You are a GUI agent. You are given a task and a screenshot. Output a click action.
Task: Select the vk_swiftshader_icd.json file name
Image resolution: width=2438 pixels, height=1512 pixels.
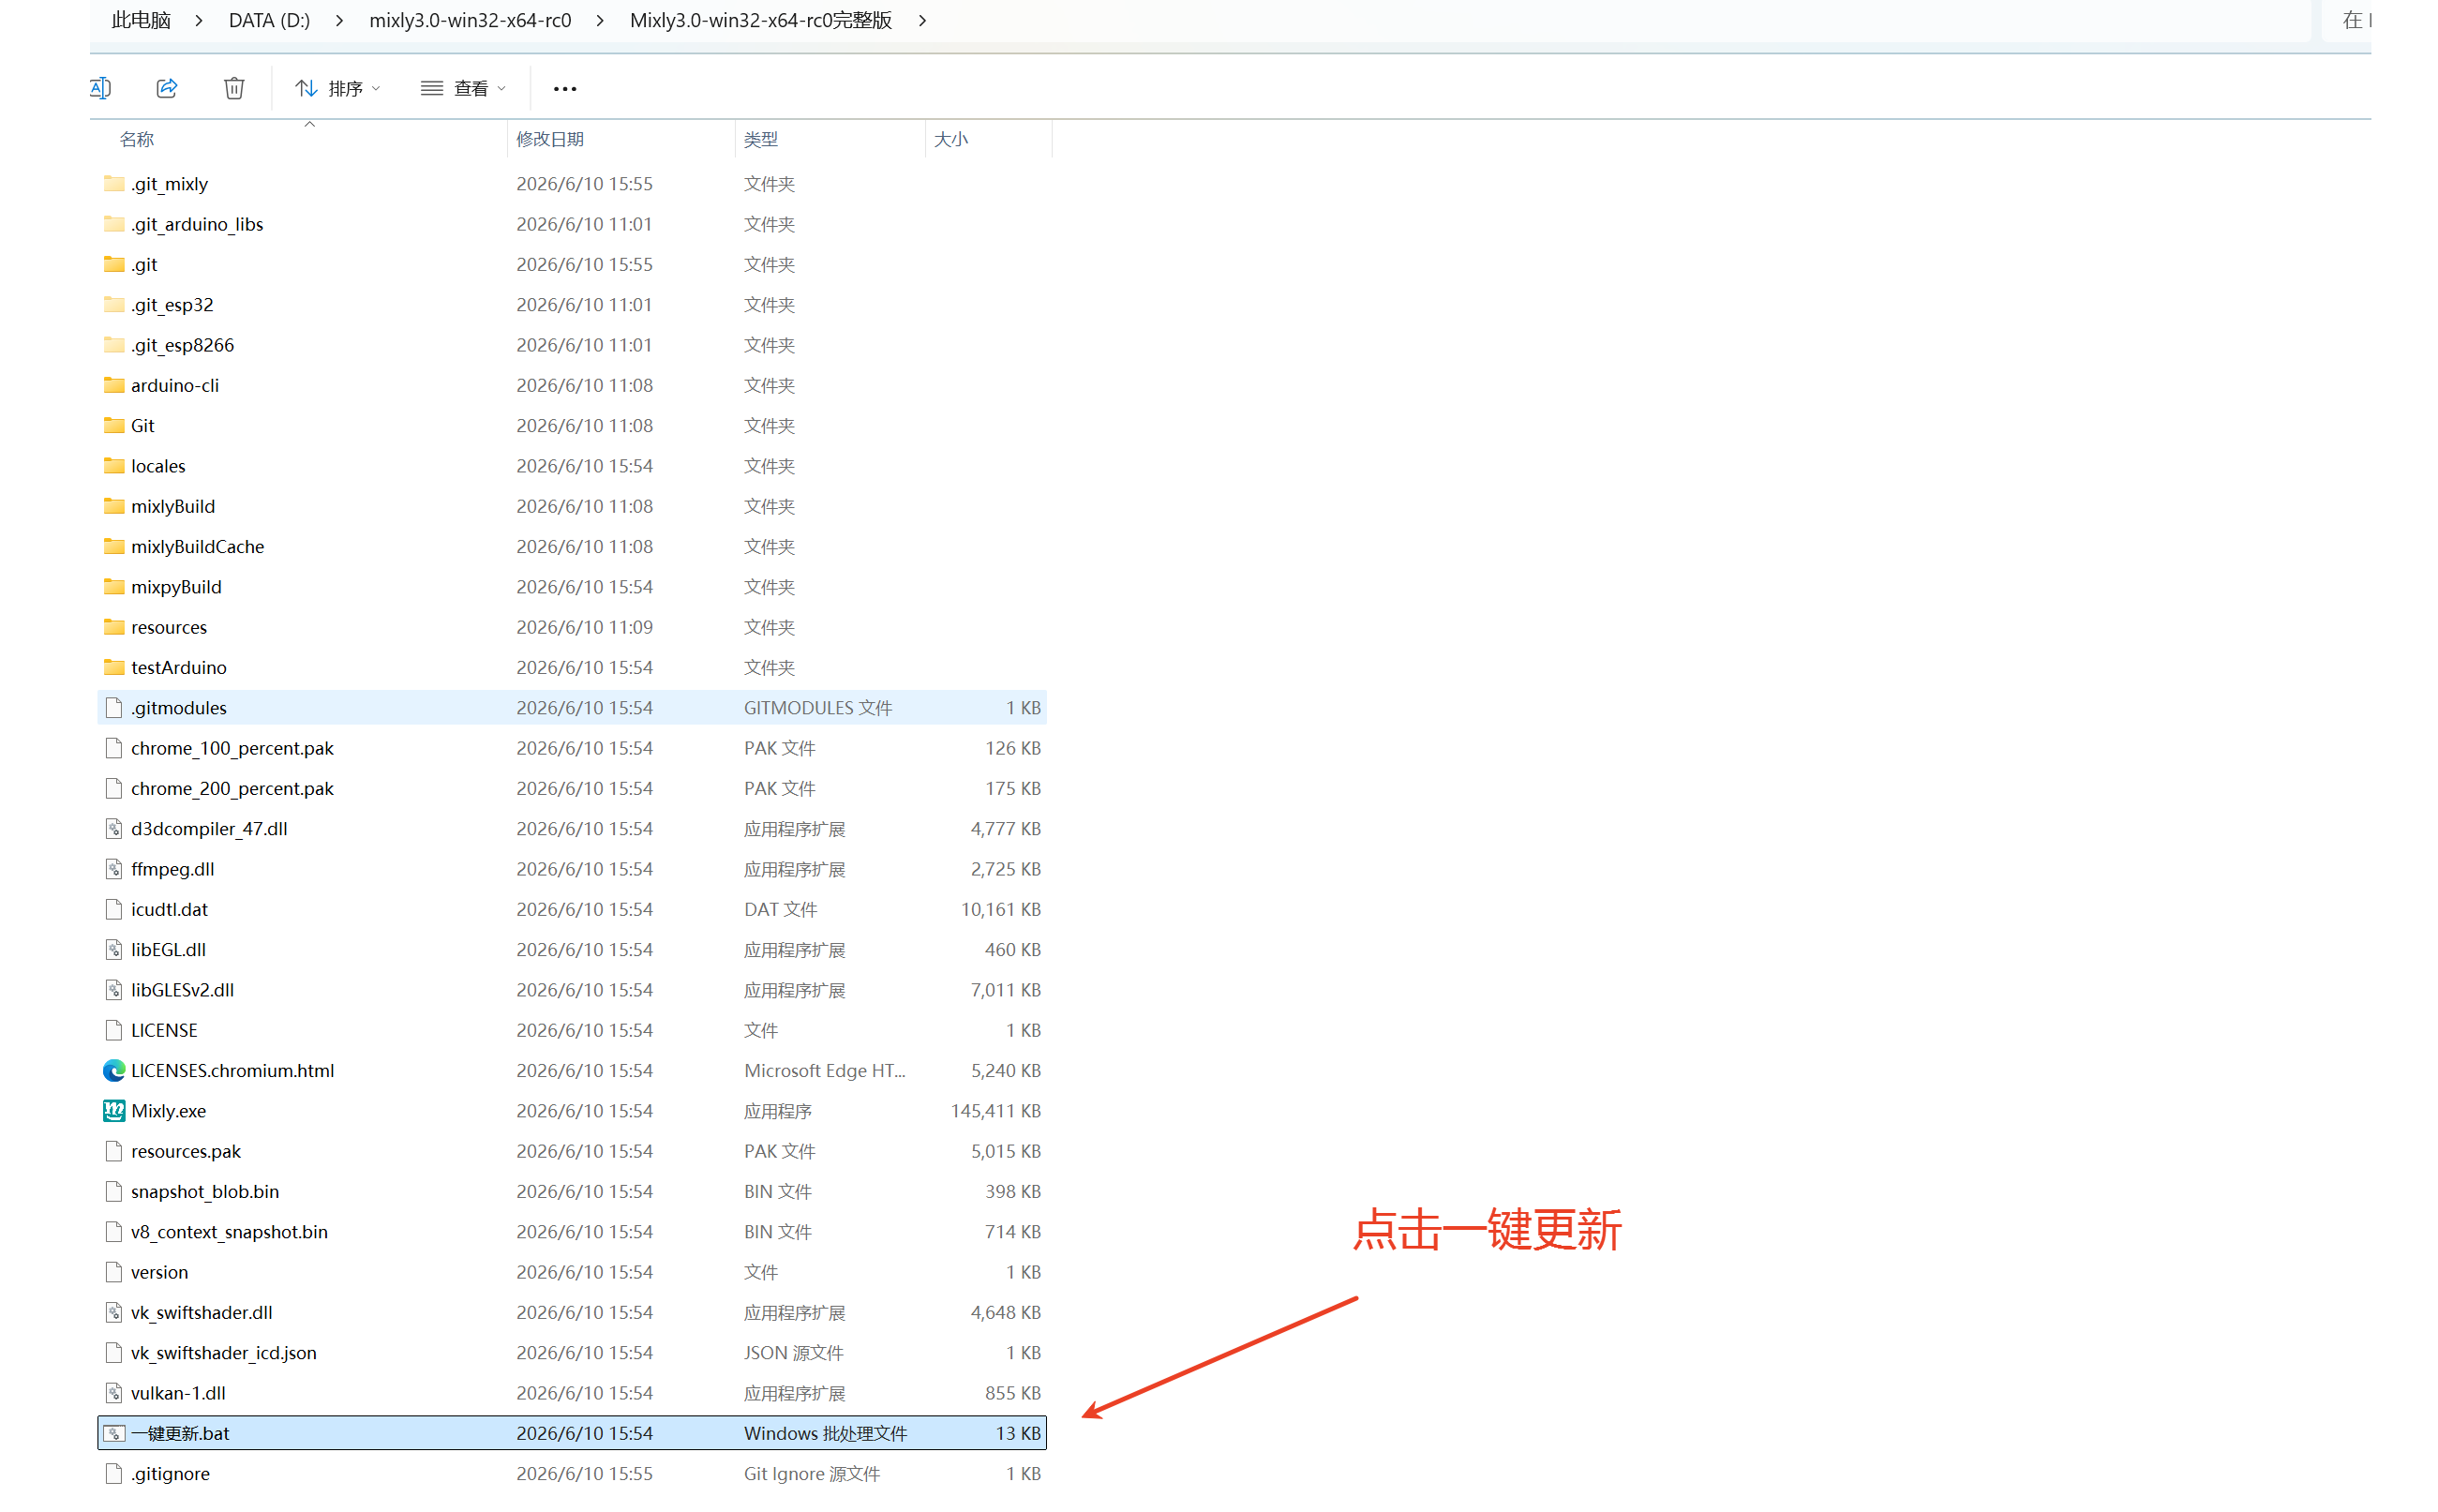point(223,1352)
